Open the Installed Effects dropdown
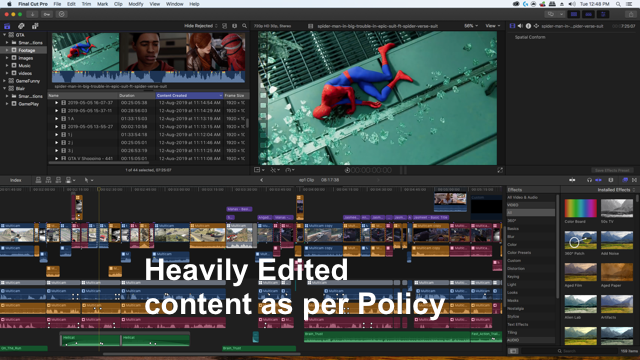This screenshot has width=640, height=360. click(616, 190)
